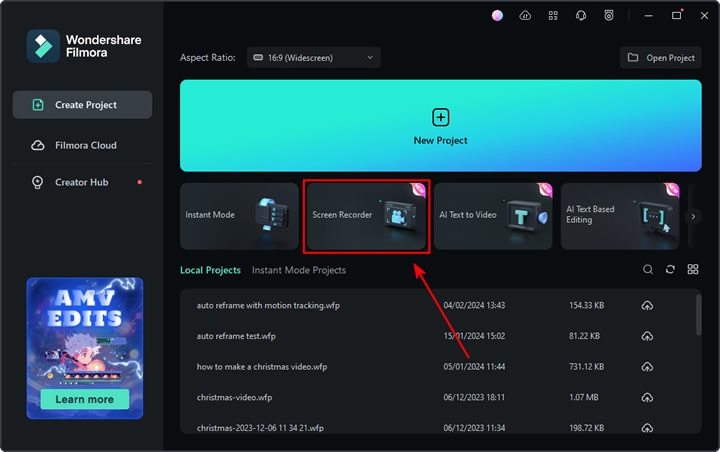
Task: Select auto reframe test.wfp project
Action: click(x=236, y=336)
